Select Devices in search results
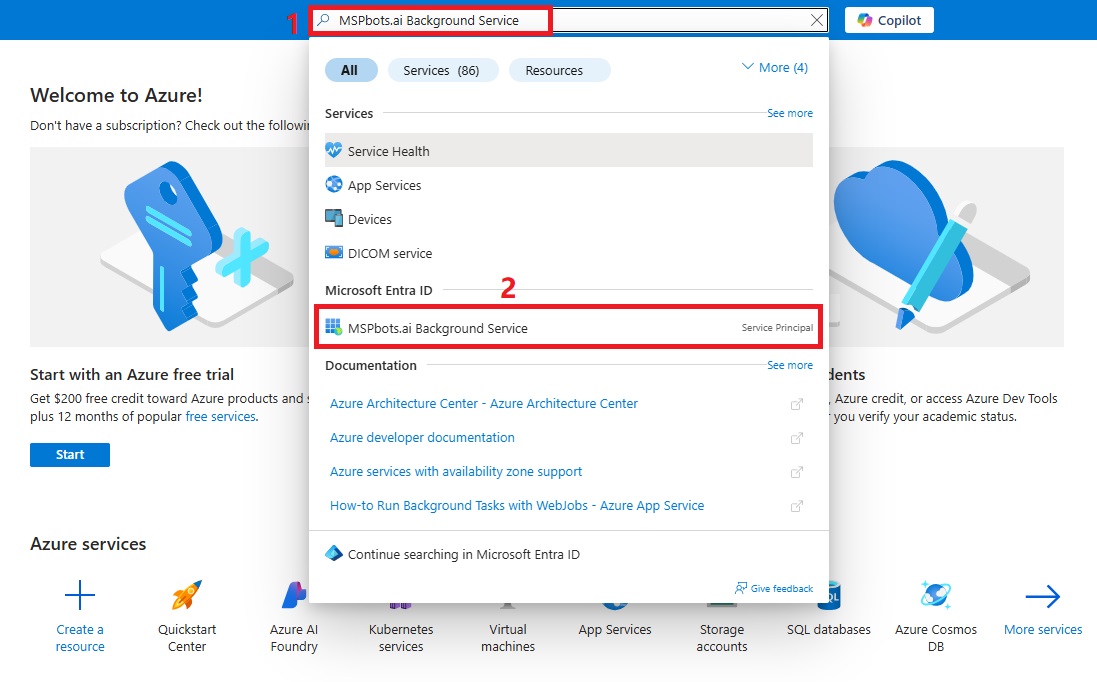1097x682 pixels. click(369, 219)
